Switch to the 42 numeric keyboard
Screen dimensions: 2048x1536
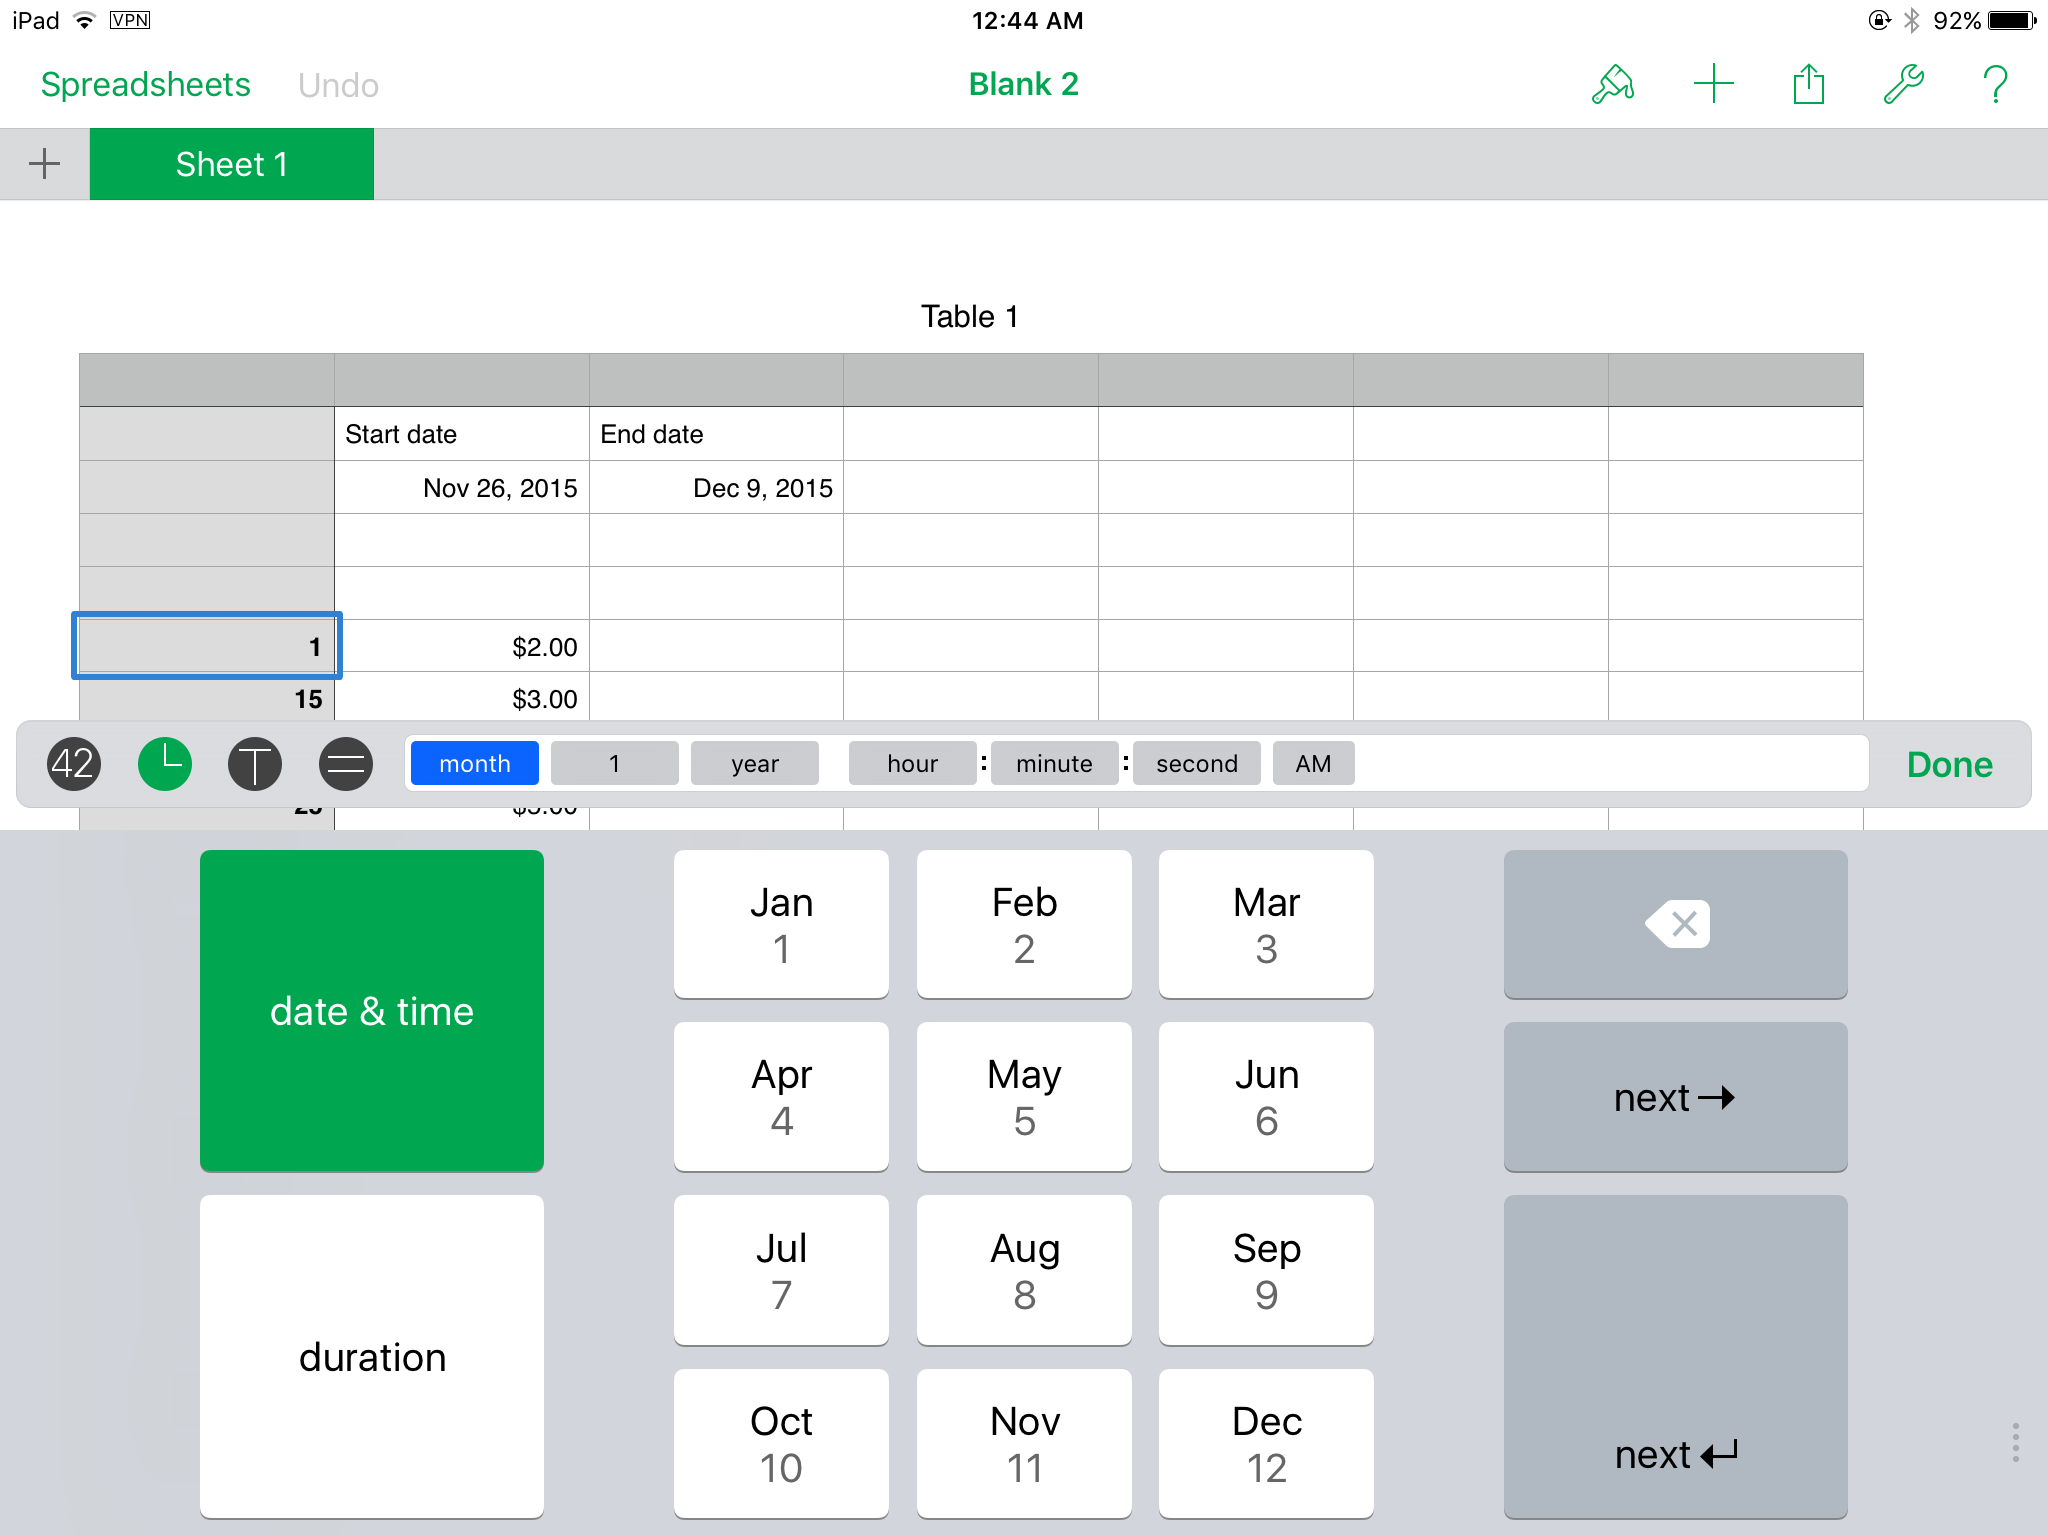pyautogui.click(x=73, y=764)
